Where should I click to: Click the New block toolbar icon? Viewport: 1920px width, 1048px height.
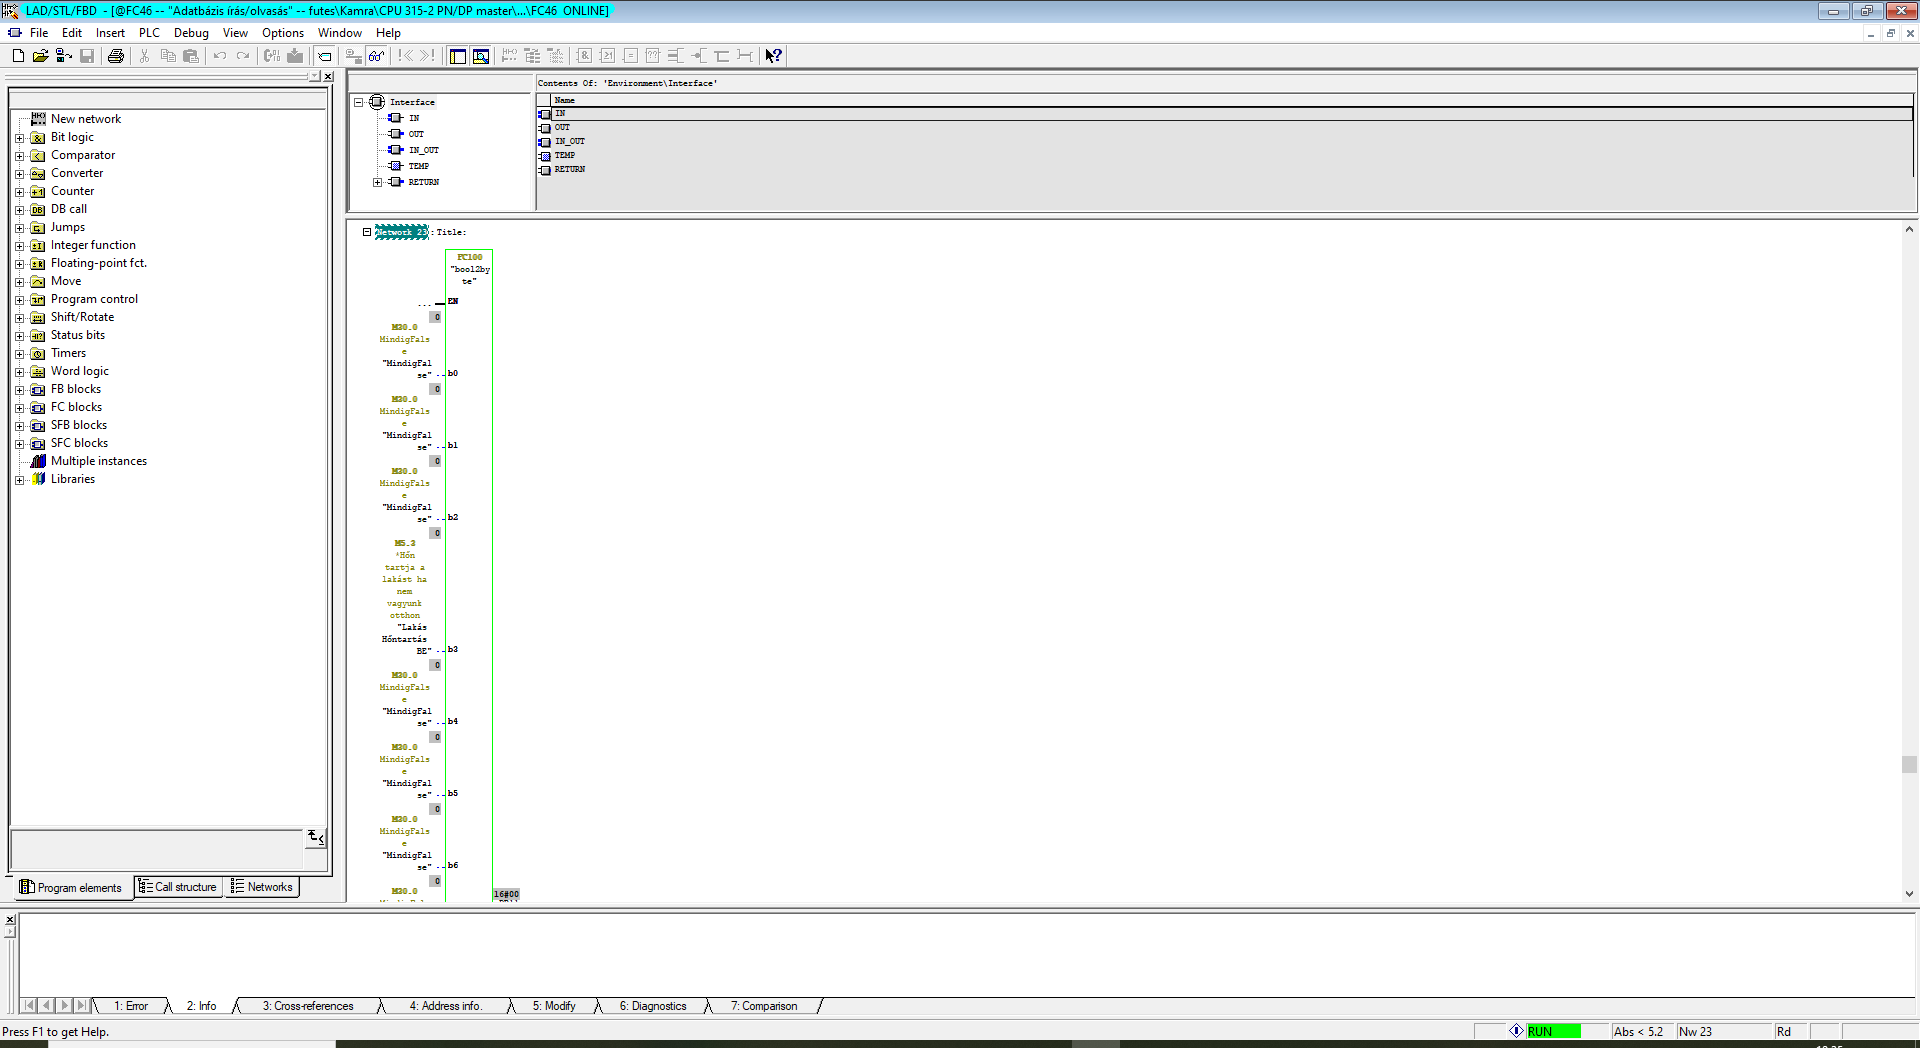coord(18,56)
